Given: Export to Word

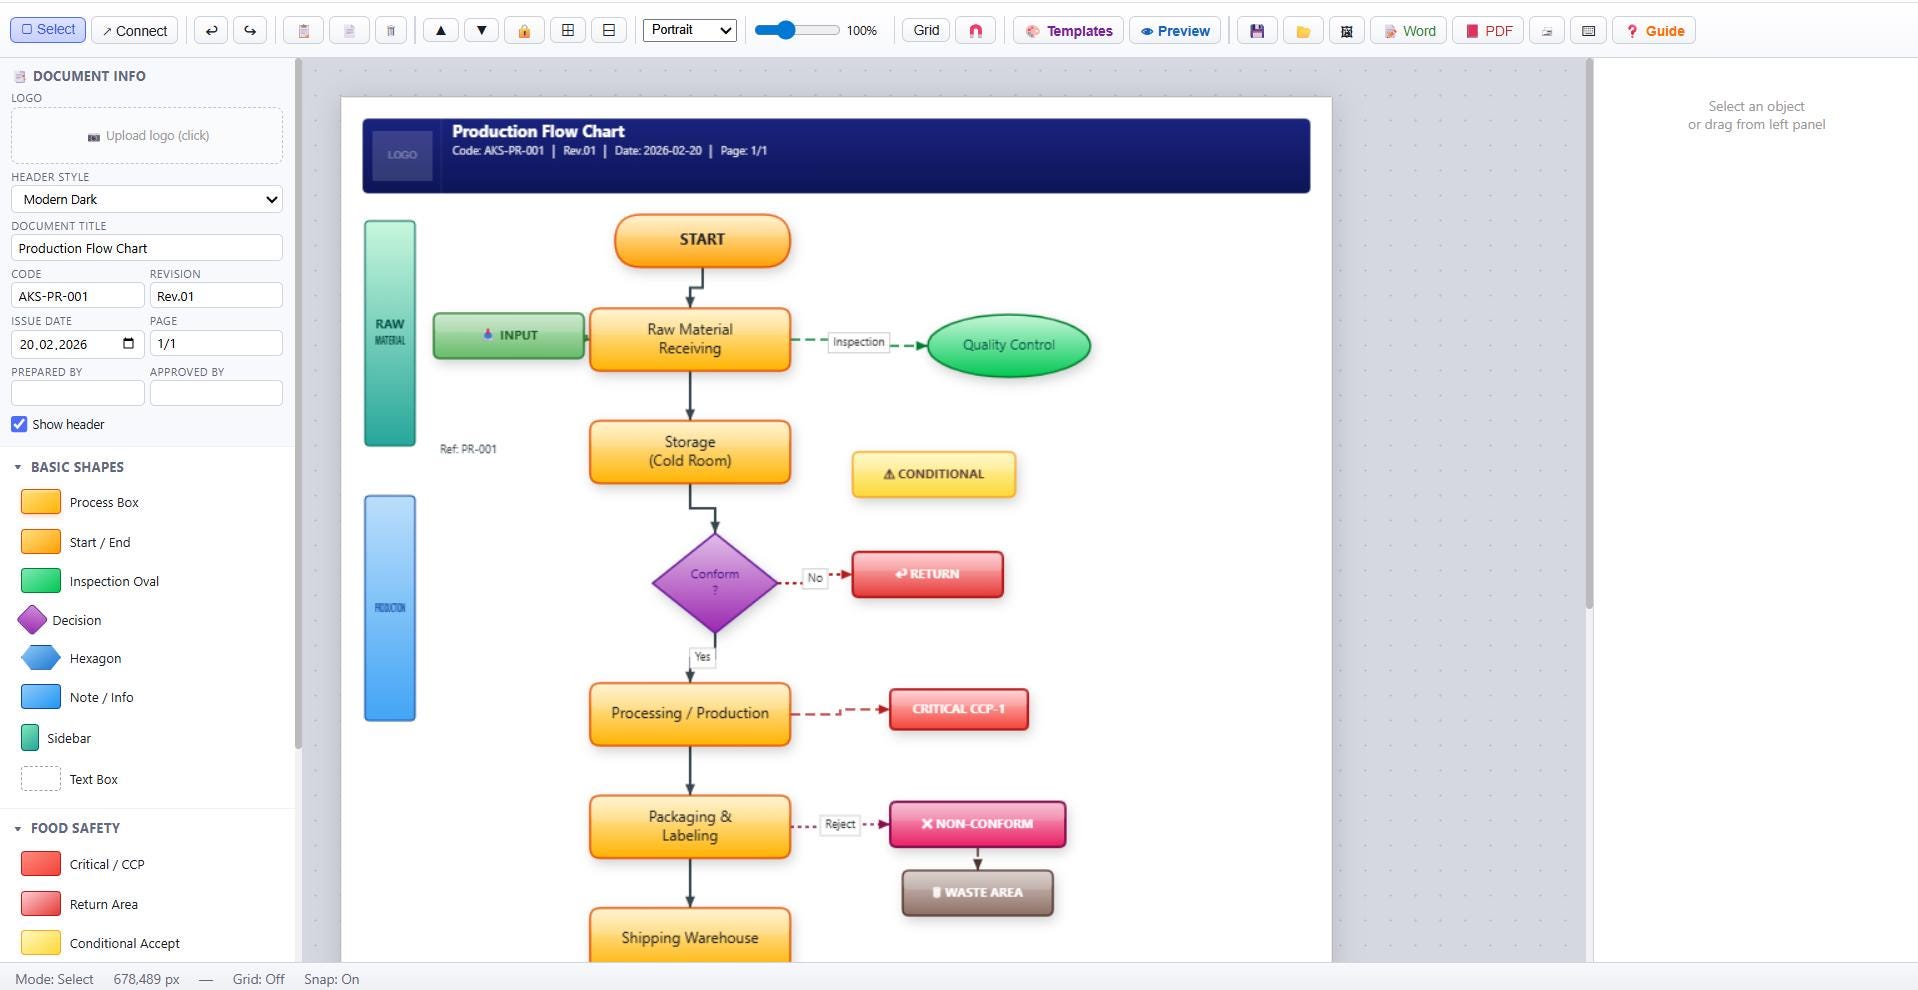Looking at the screenshot, I should pos(1409,31).
